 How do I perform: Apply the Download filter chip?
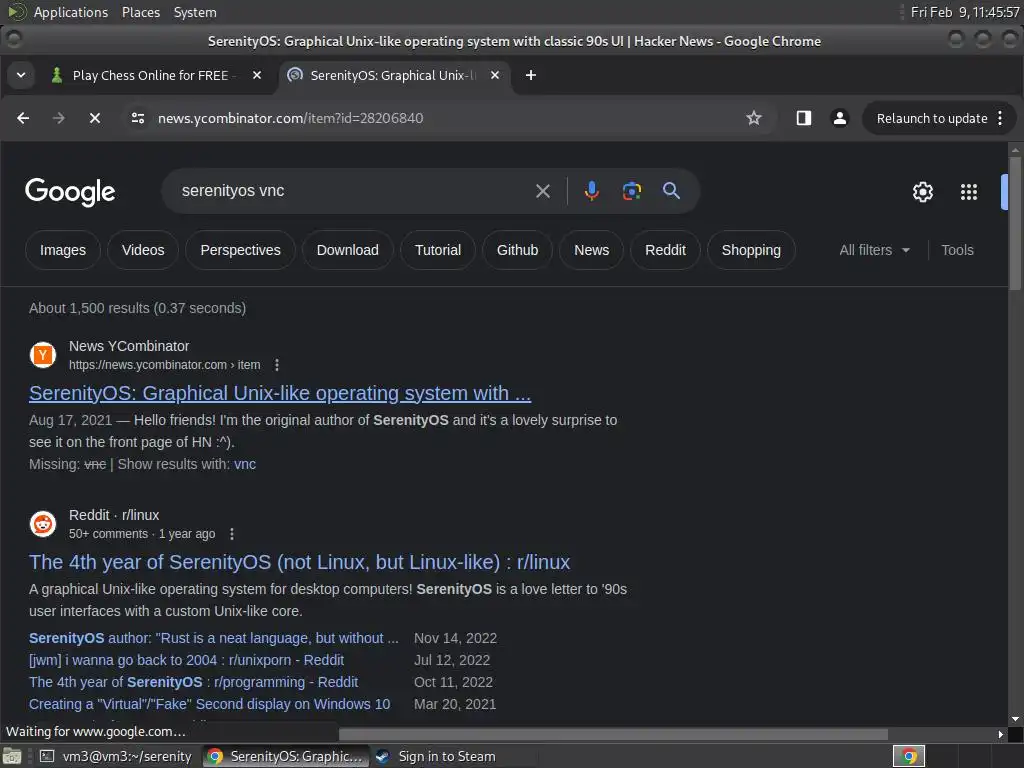(x=347, y=250)
